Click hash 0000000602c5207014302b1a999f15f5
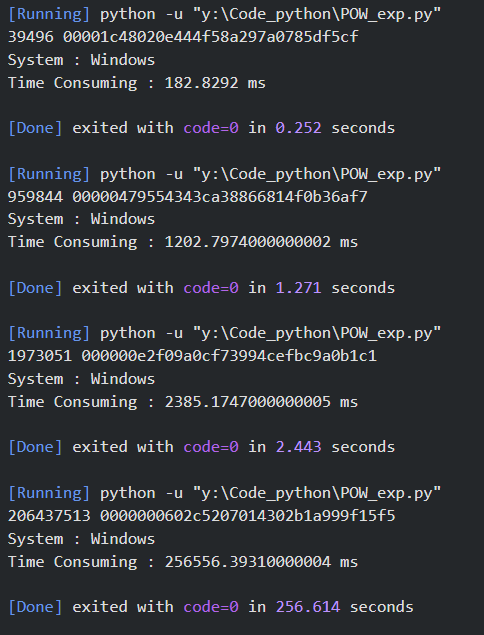484x635 pixels. coord(247,516)
